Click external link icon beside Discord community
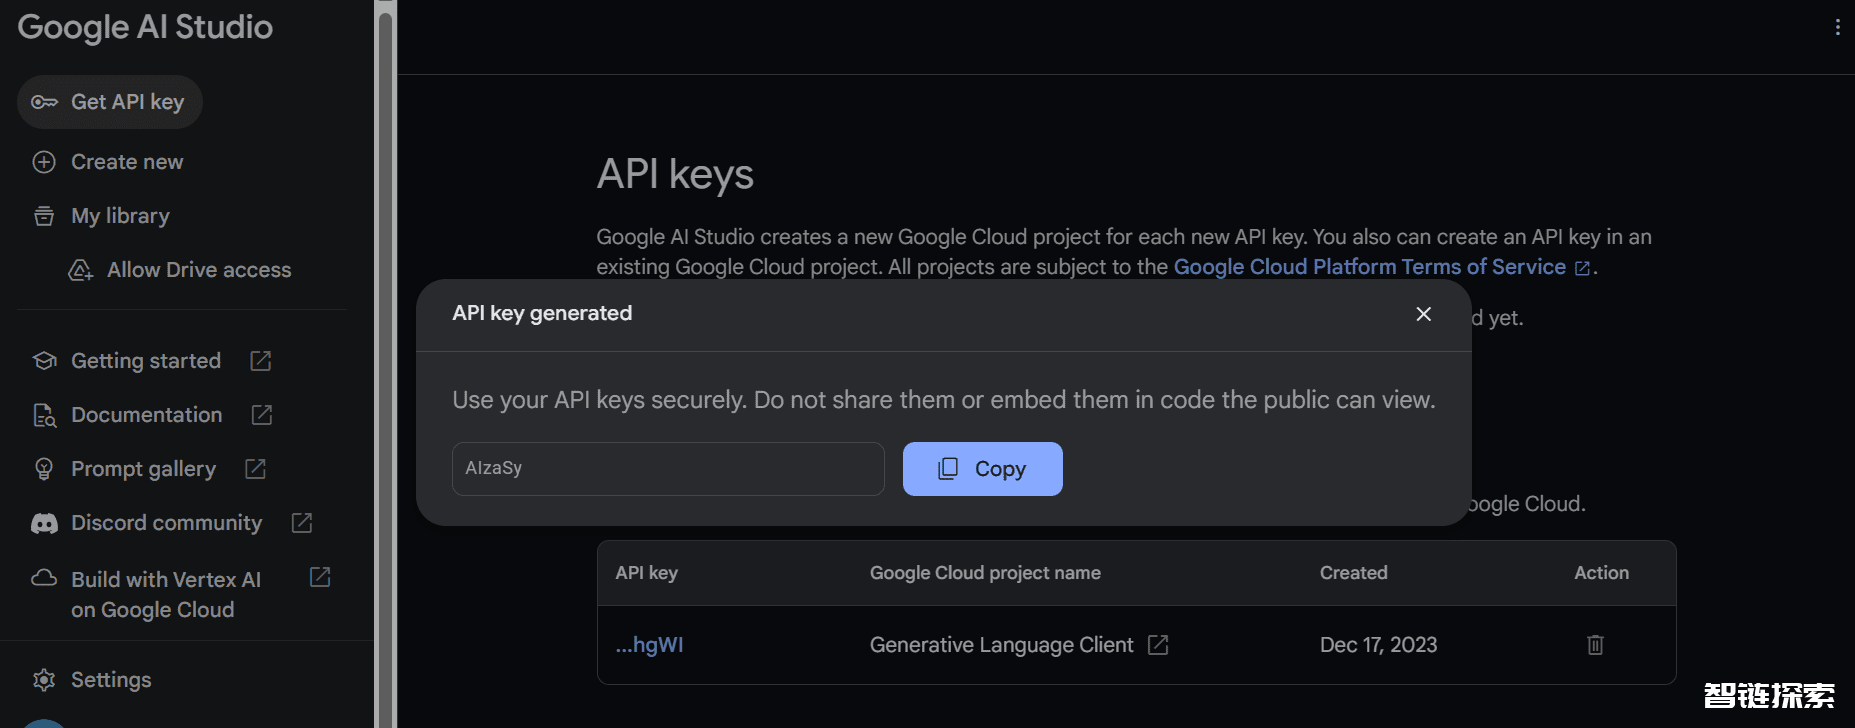 tap(302, 522)
